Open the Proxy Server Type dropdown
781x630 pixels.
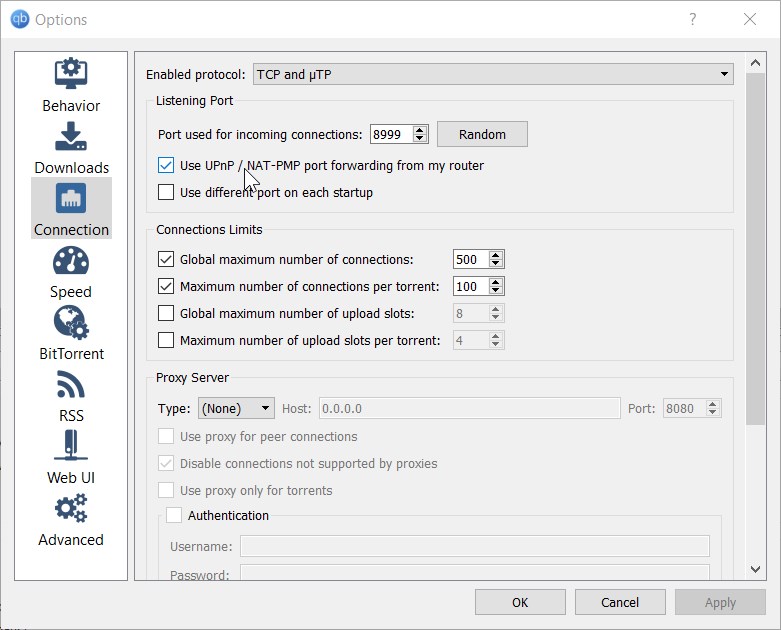click(x=236, y=408)
